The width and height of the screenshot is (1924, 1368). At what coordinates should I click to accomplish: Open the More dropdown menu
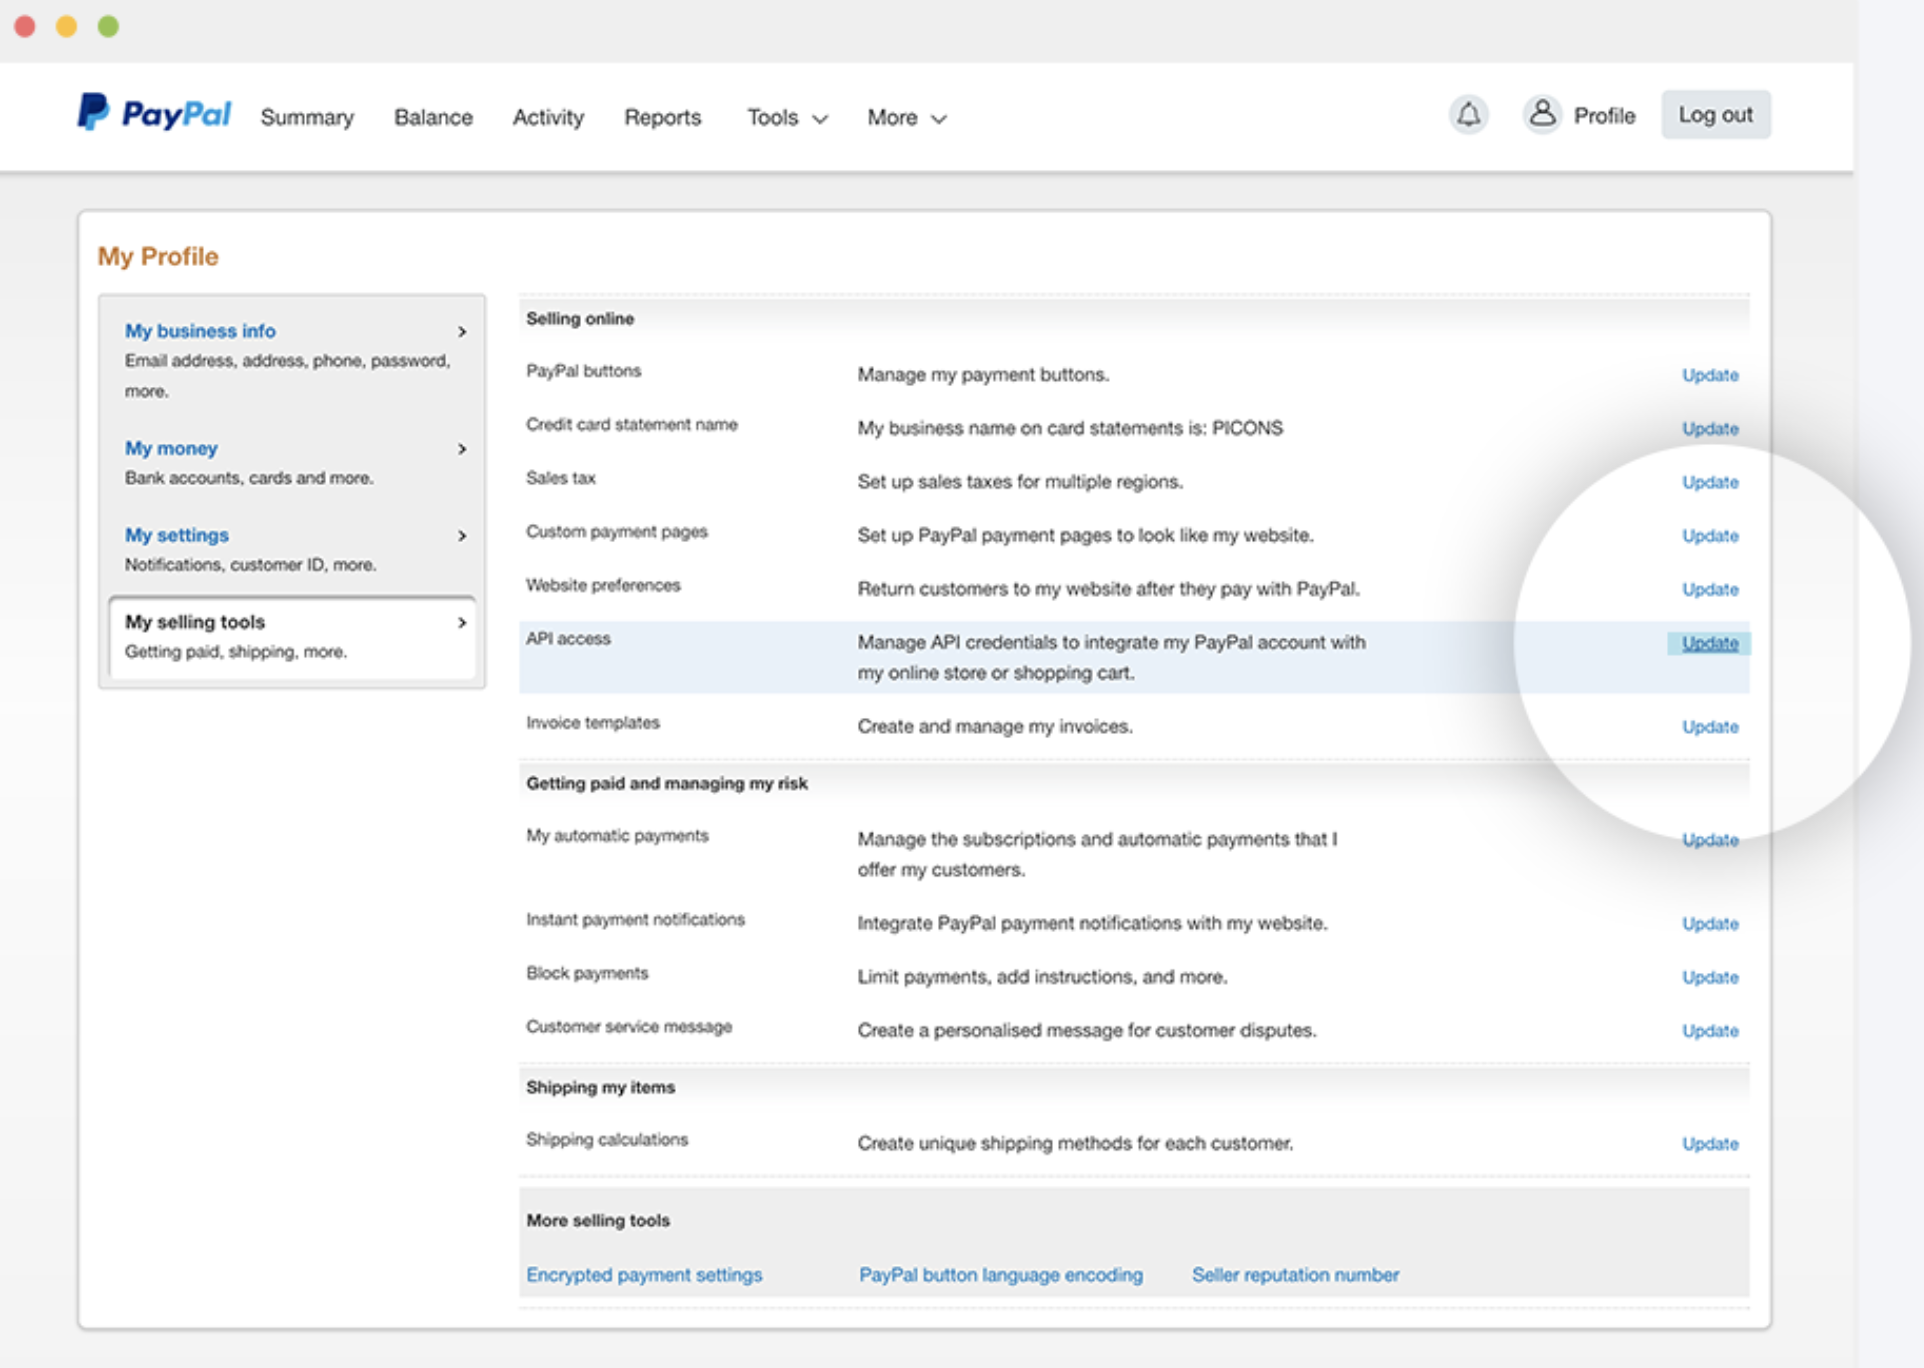coord(906,118)
